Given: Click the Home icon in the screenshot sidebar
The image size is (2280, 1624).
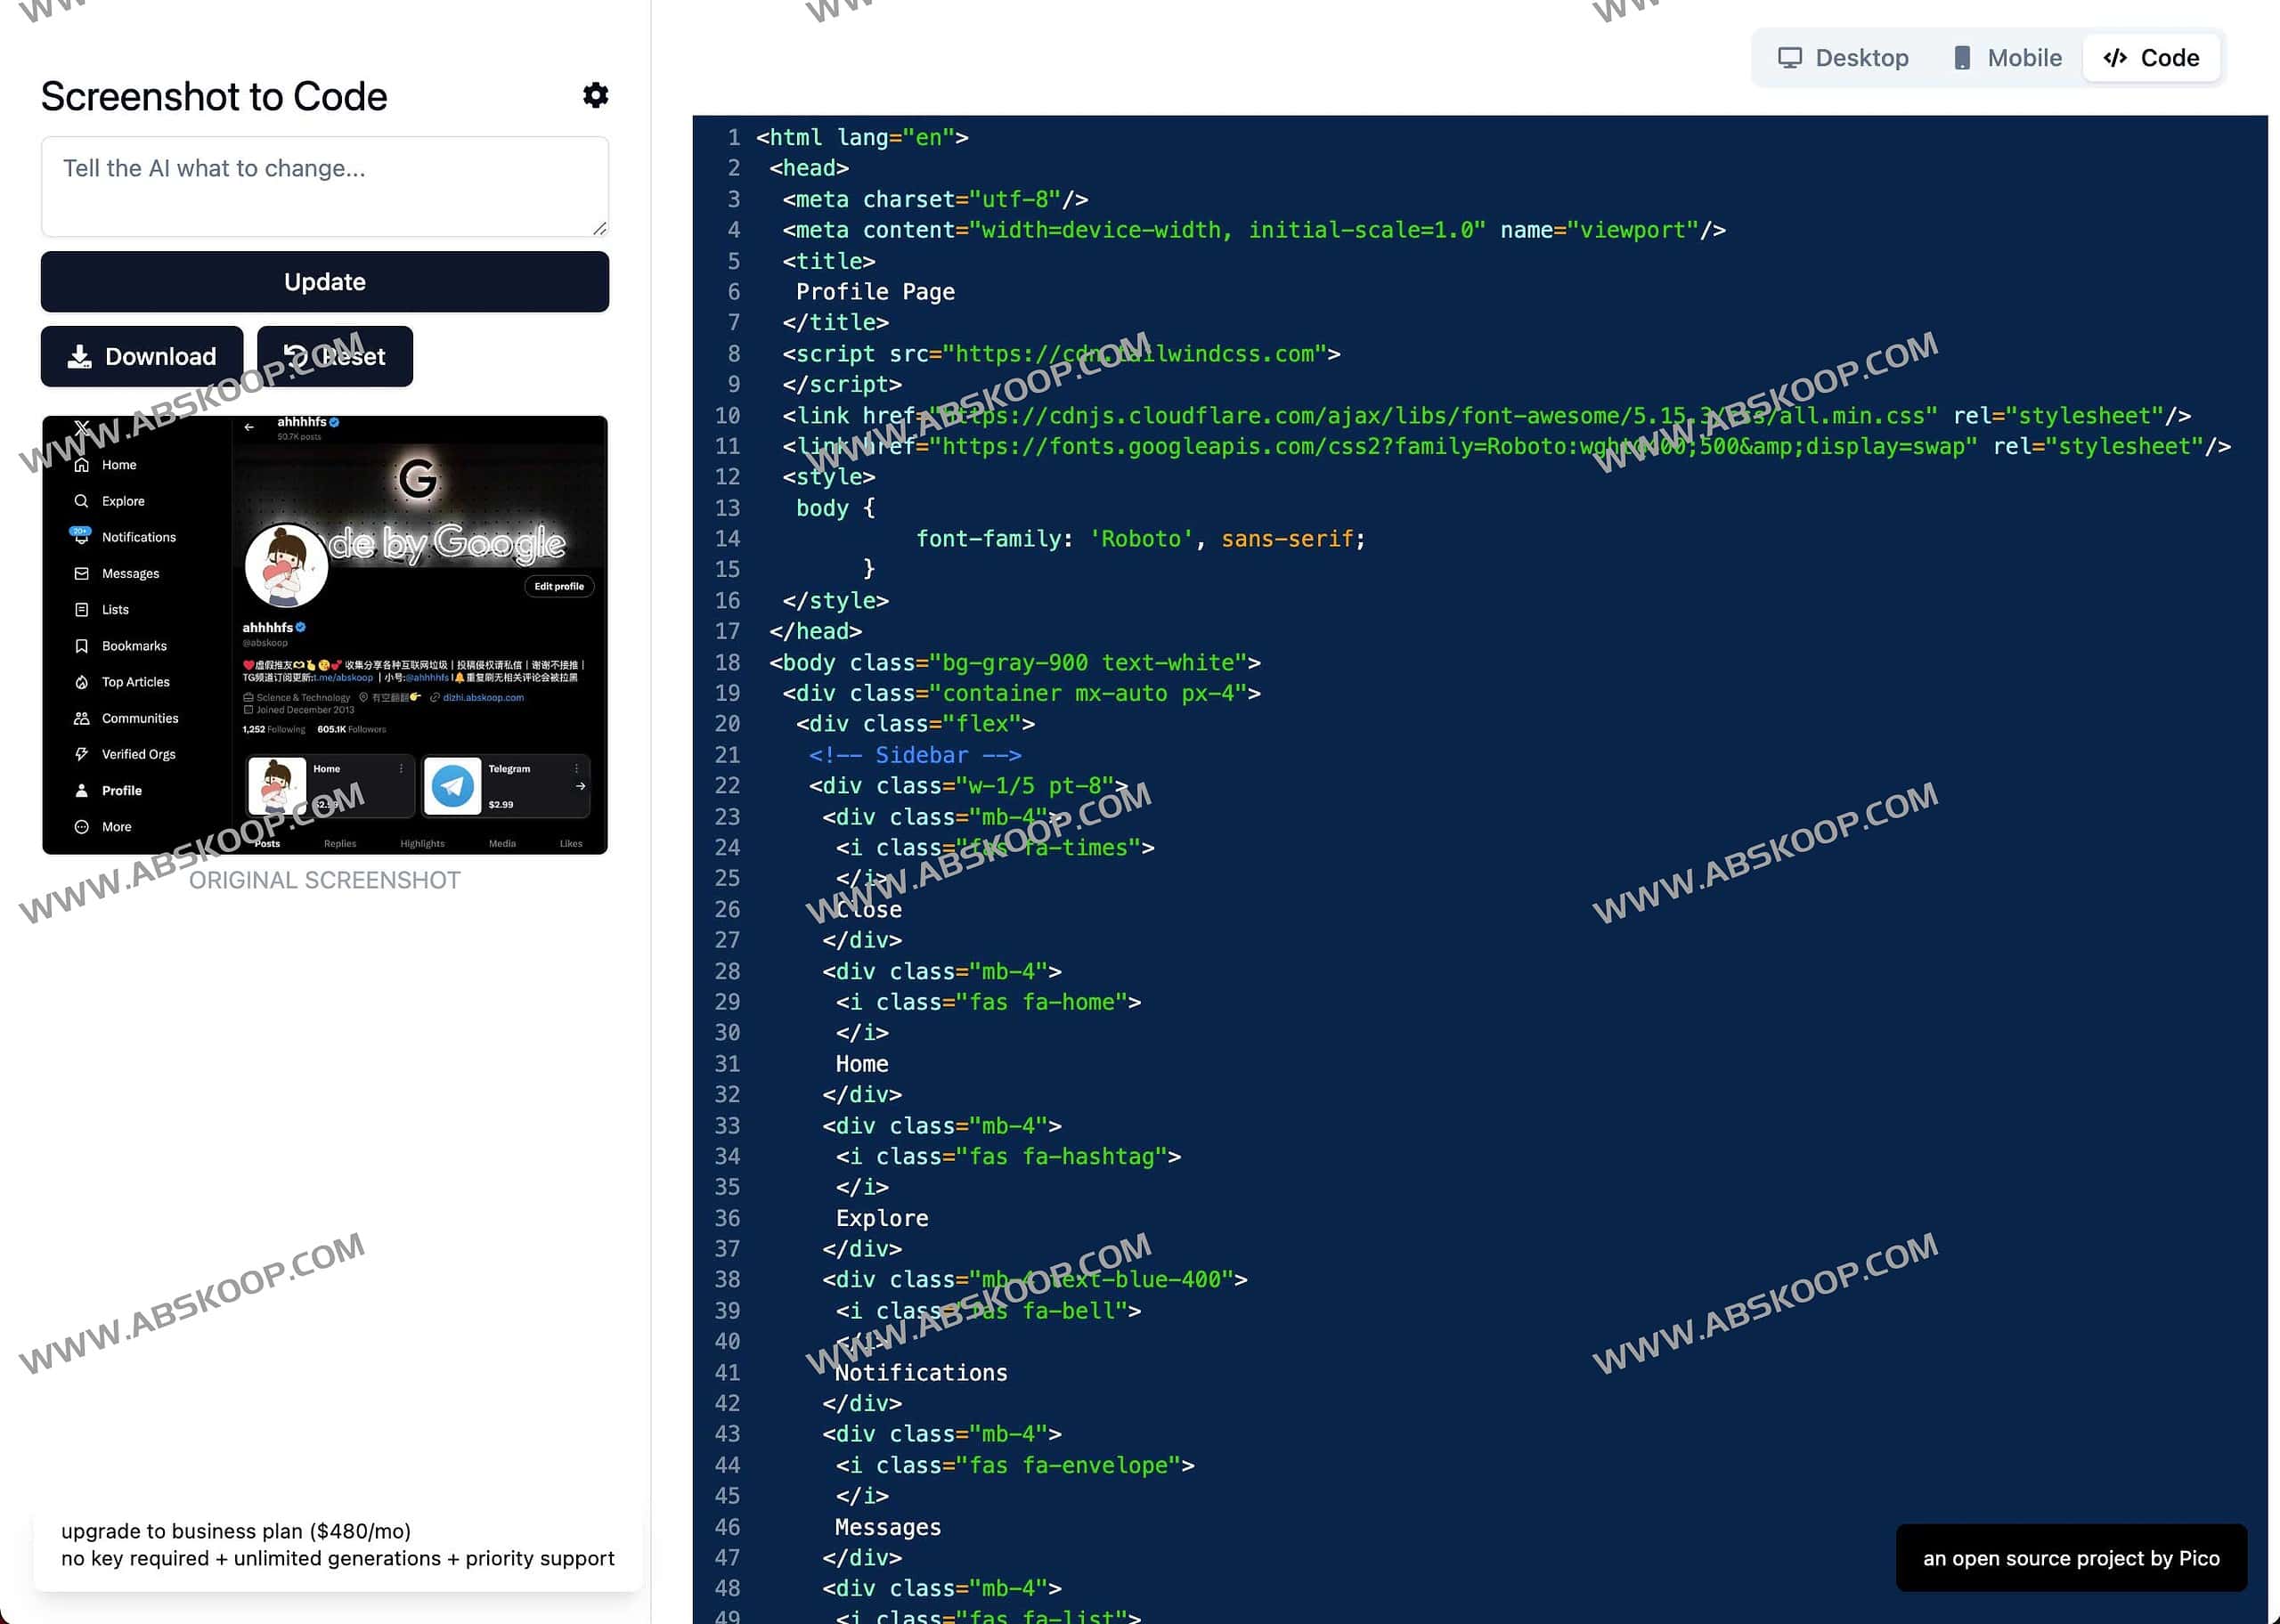Looking at the screenshot, I should pyautogui.click(x=82, y=464).
